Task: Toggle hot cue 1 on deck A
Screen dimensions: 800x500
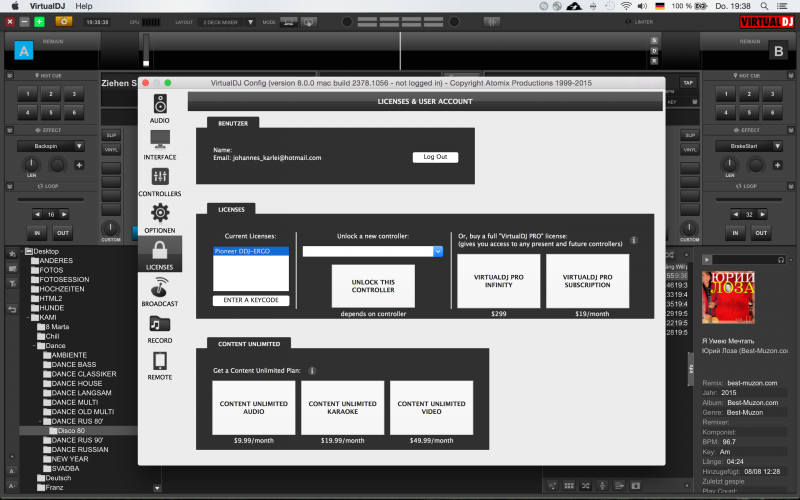Action: pyautogui.click(x=28, y=94)
